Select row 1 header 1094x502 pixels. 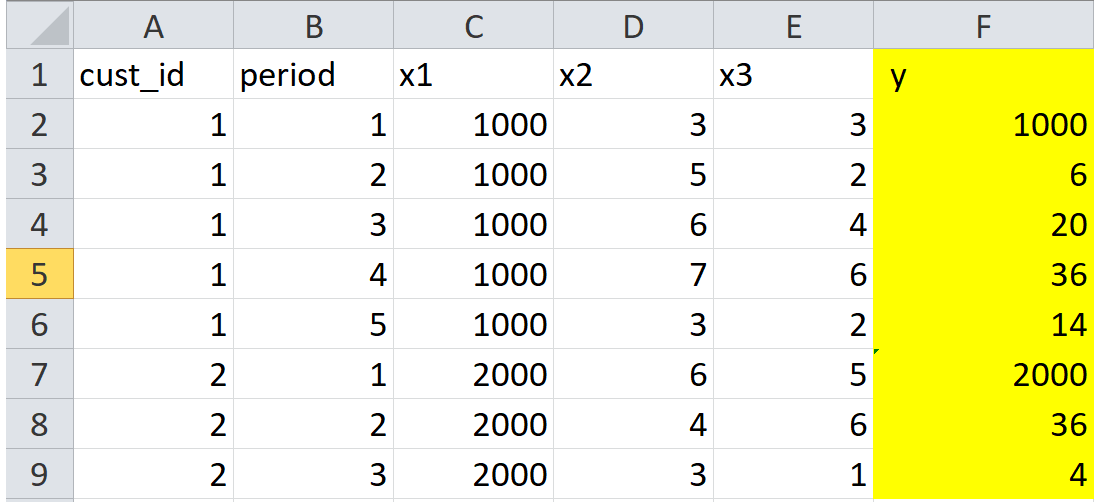click(39, 76)
